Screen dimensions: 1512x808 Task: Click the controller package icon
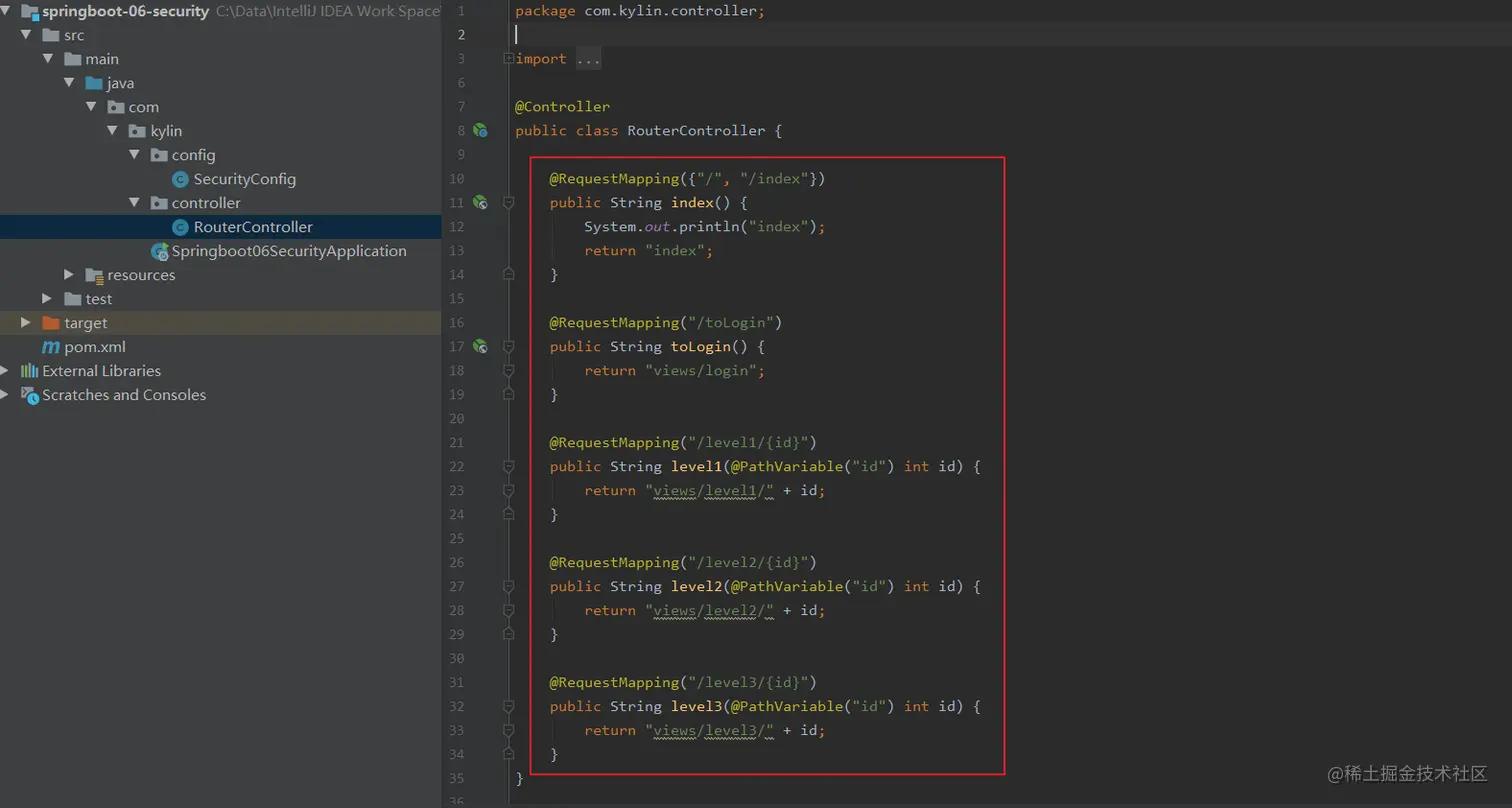tap(159, 203)
